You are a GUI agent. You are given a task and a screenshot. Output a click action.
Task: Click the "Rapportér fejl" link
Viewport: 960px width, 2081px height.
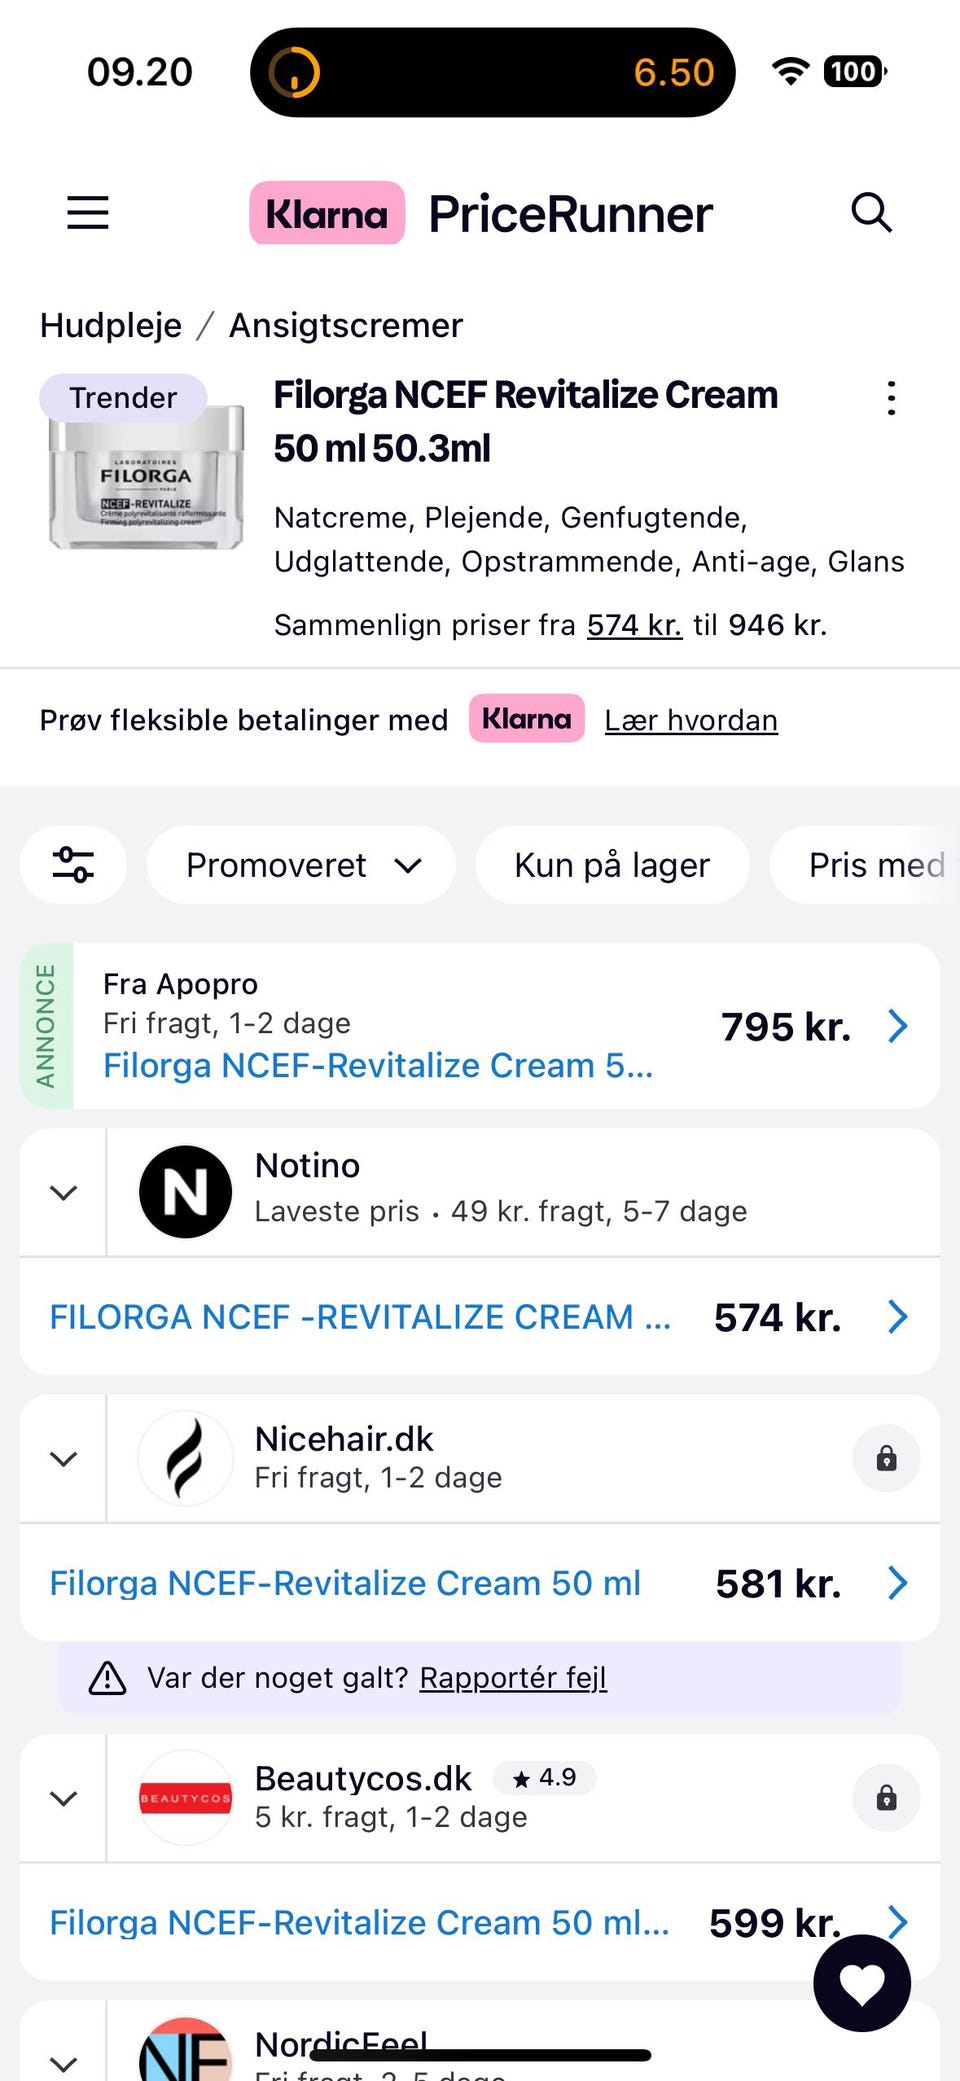513,1678
